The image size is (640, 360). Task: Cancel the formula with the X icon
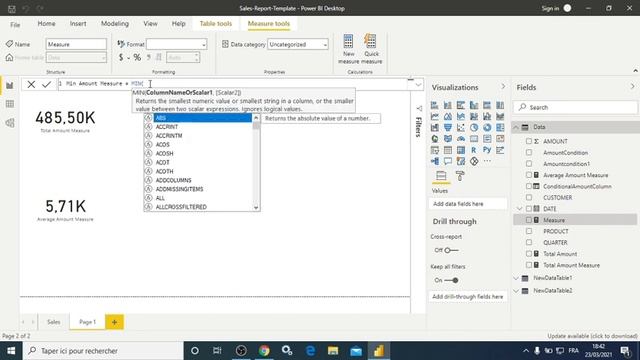tap(31, 84)
